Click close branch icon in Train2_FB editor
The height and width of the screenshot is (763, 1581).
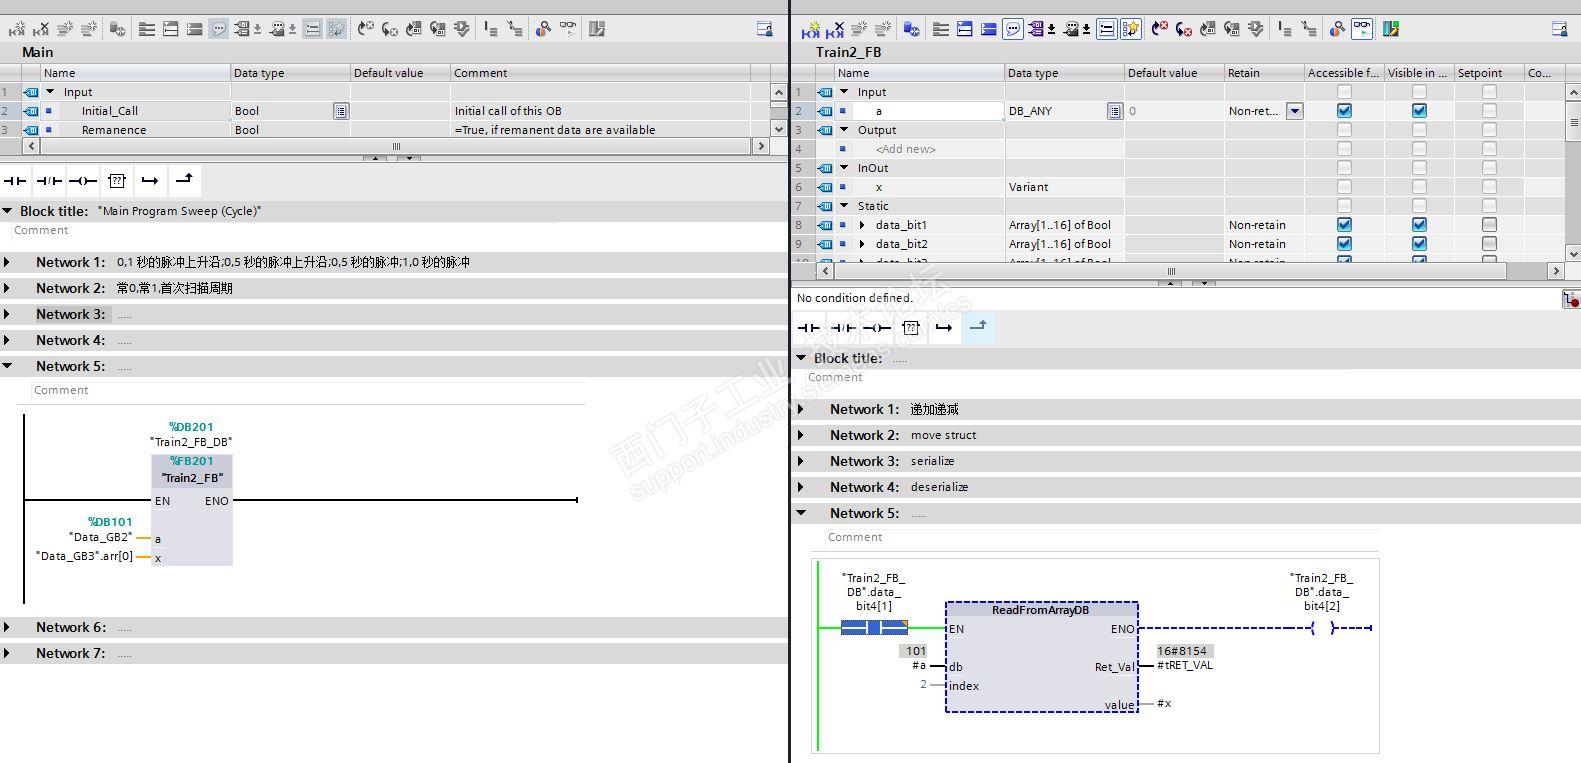pyautogui.click(x=978, y=327)
